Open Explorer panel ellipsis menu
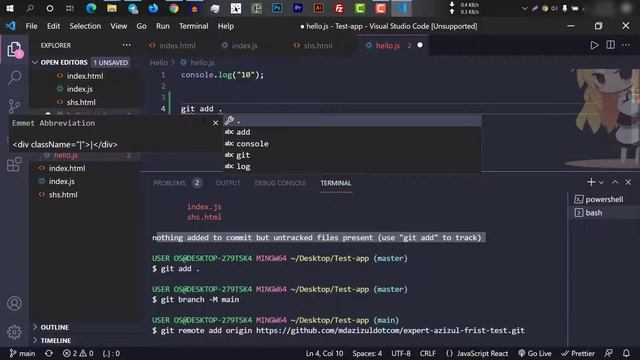This screenshot has width=640, height=360. 127,45
